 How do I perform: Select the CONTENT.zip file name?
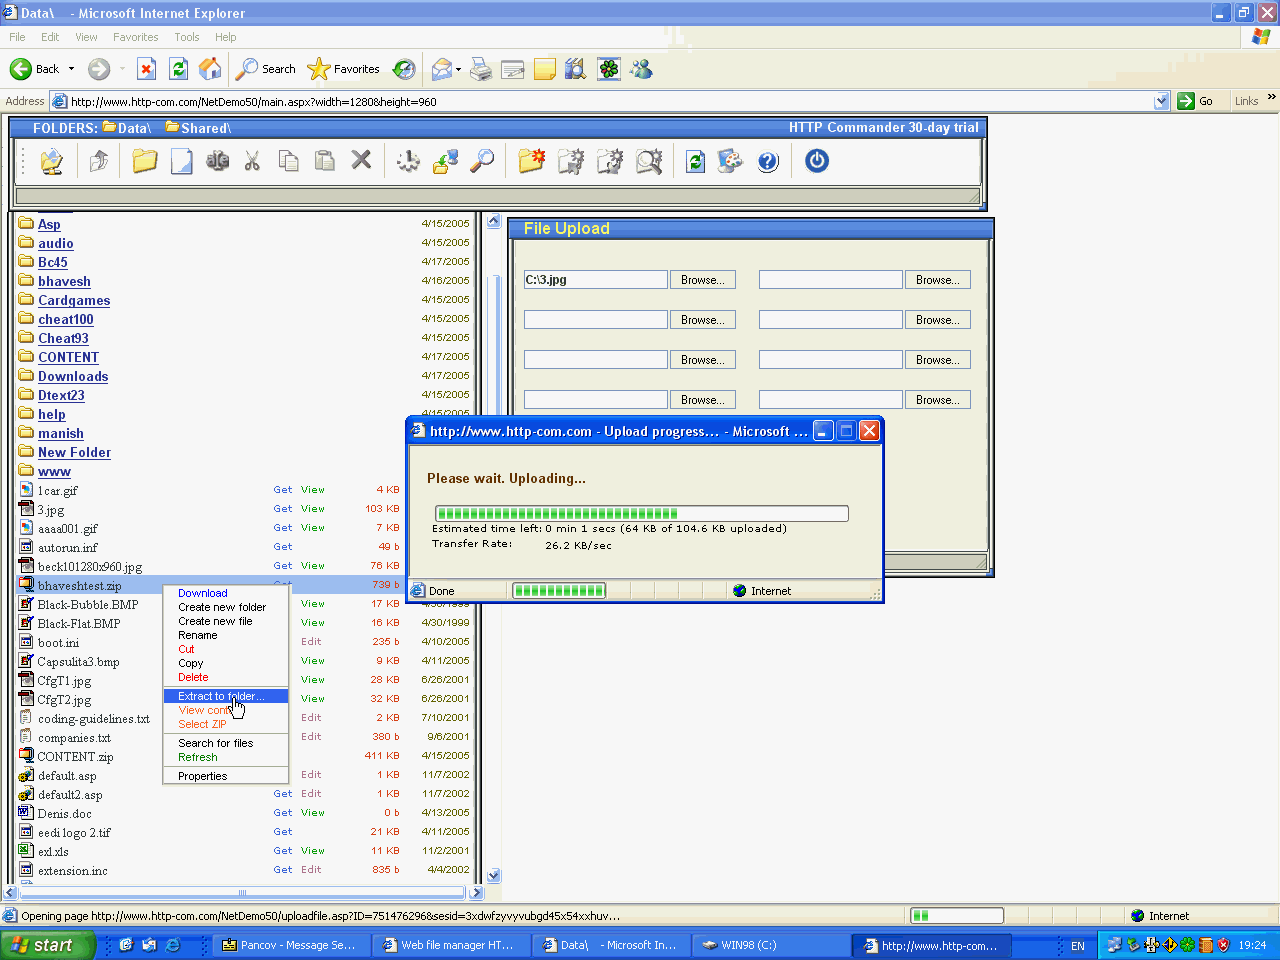(x=75, y=757)
